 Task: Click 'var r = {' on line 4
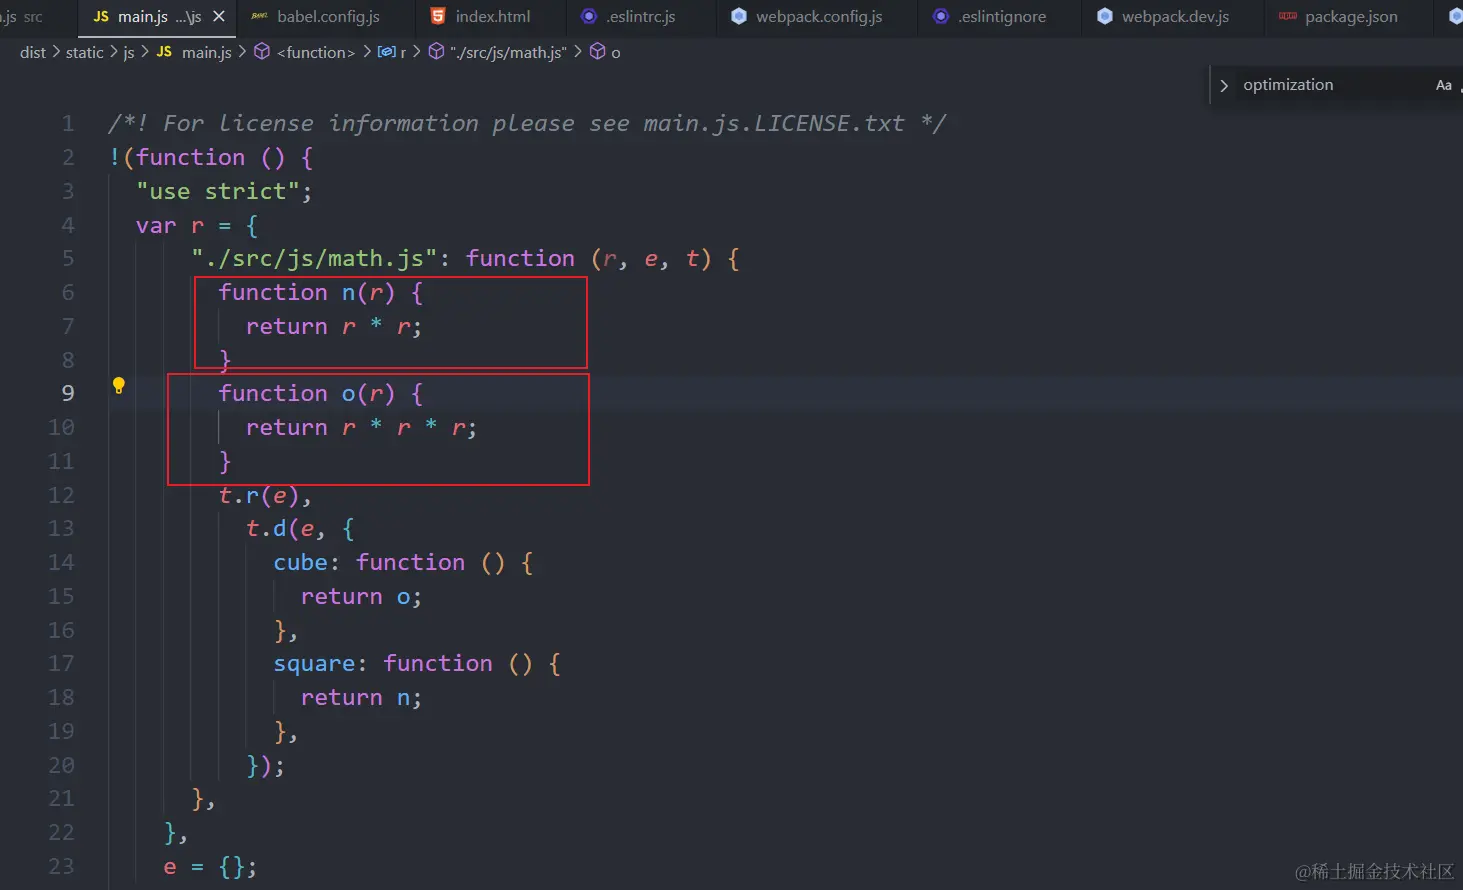click(197, 226)
